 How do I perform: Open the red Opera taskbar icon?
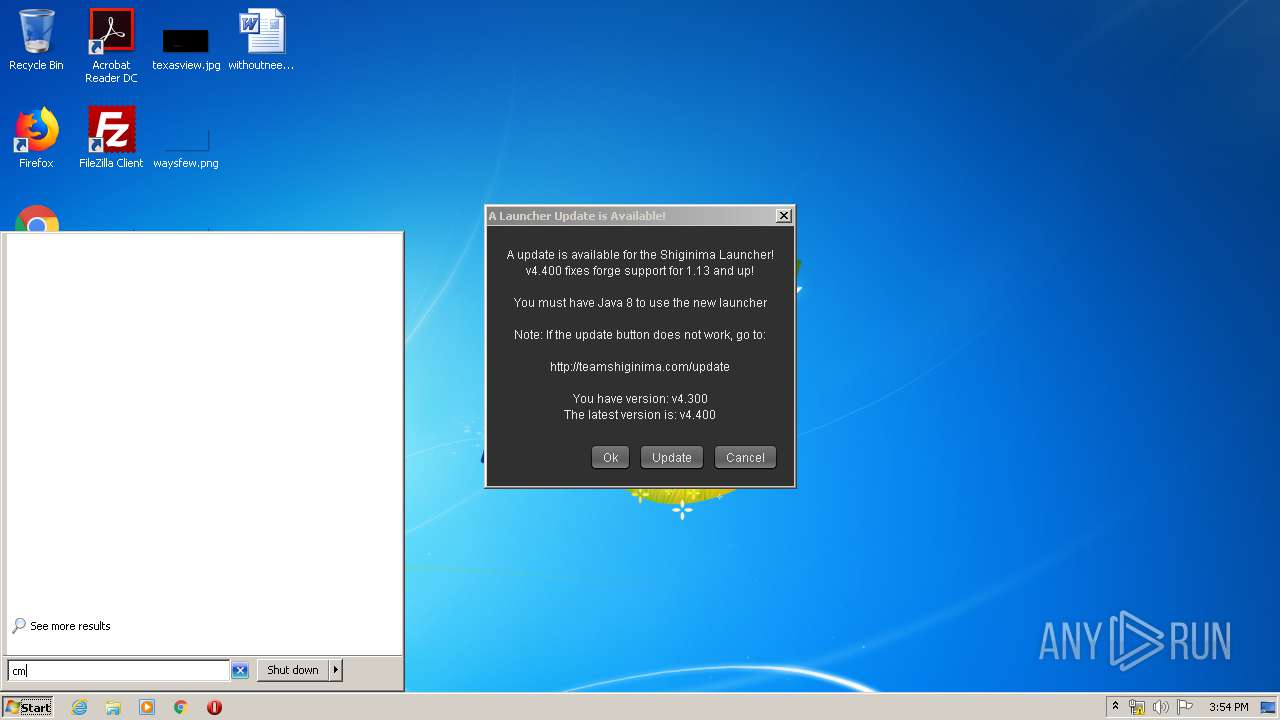(x=214, y=707)
